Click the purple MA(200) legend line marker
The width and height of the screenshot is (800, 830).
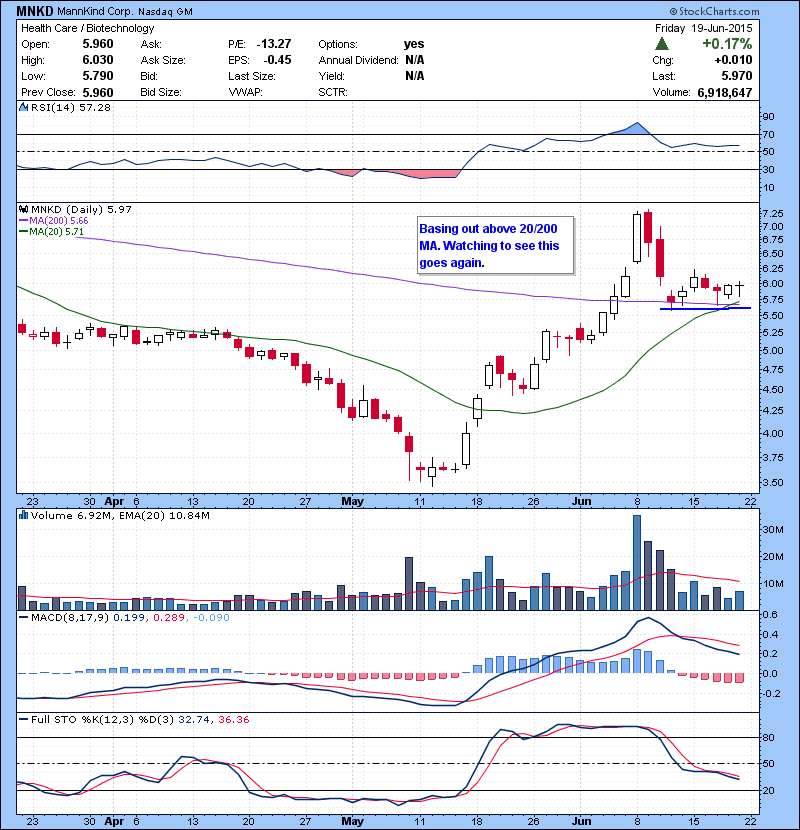23,221
